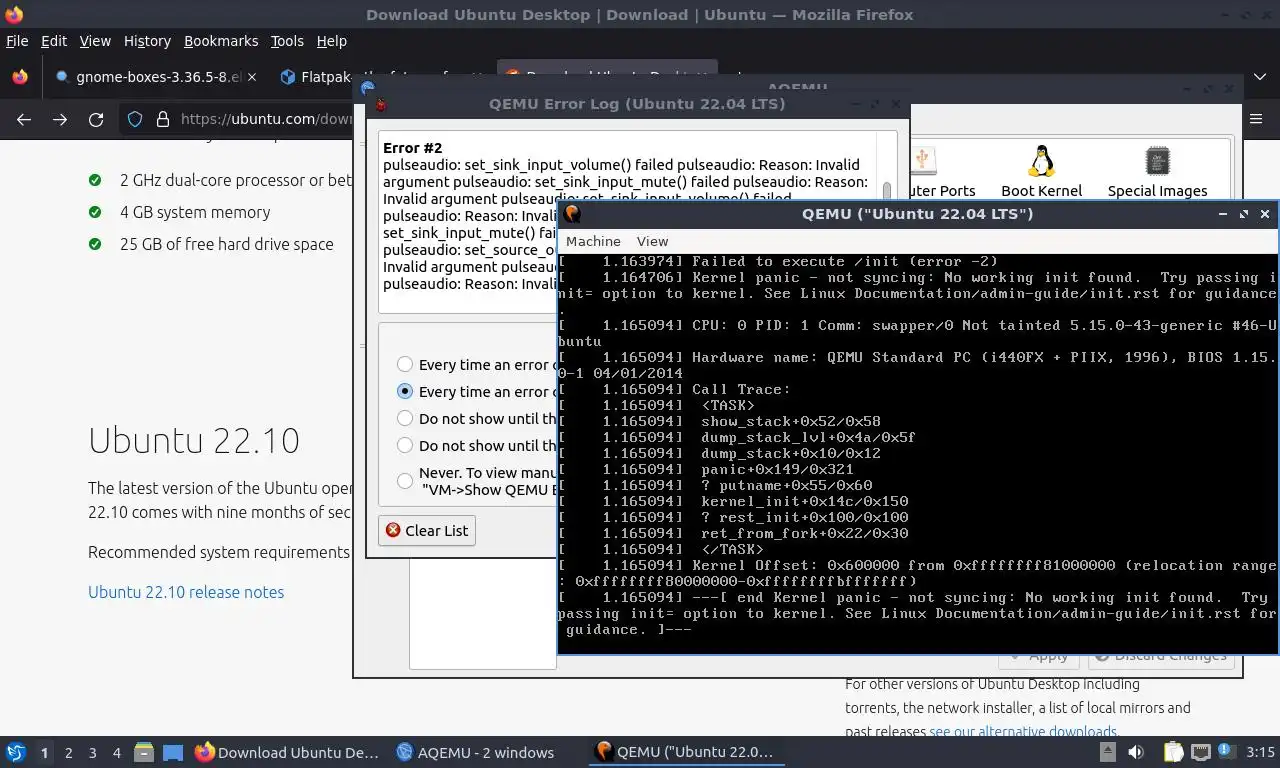Choose the first "Do not show until" radio option

(405, 419)
